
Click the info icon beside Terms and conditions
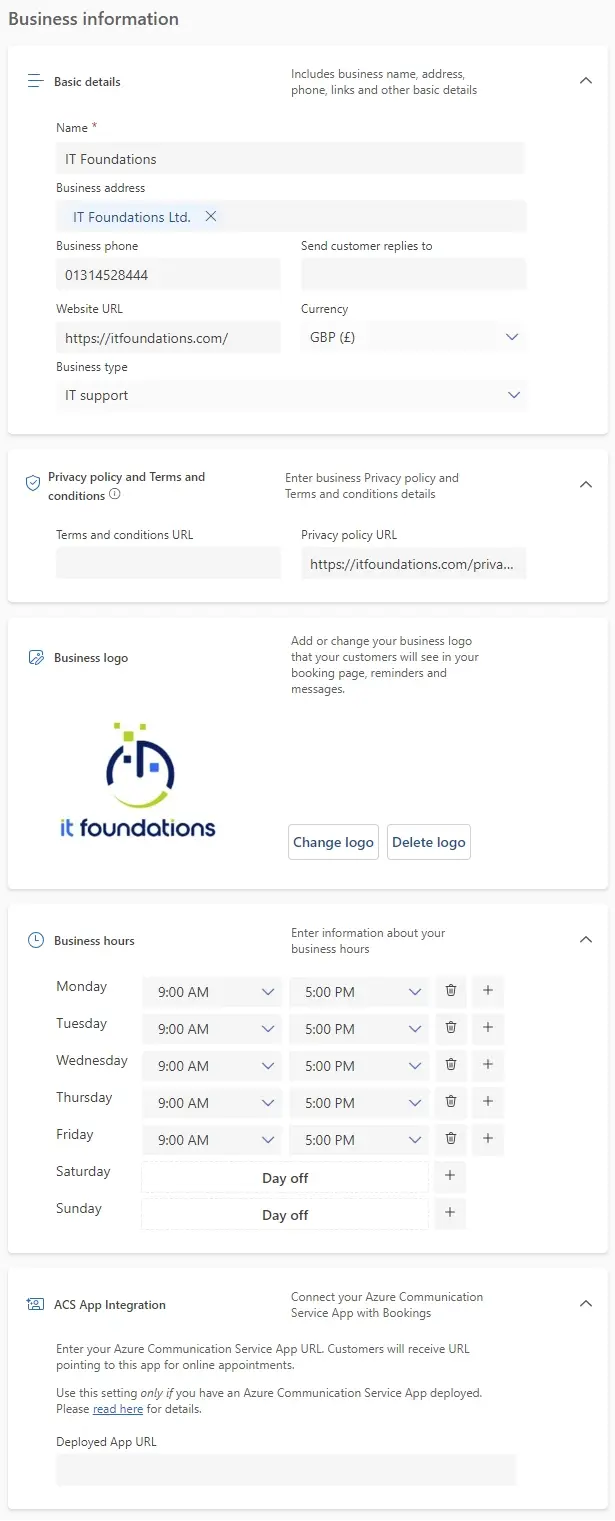tap(115, 494)
